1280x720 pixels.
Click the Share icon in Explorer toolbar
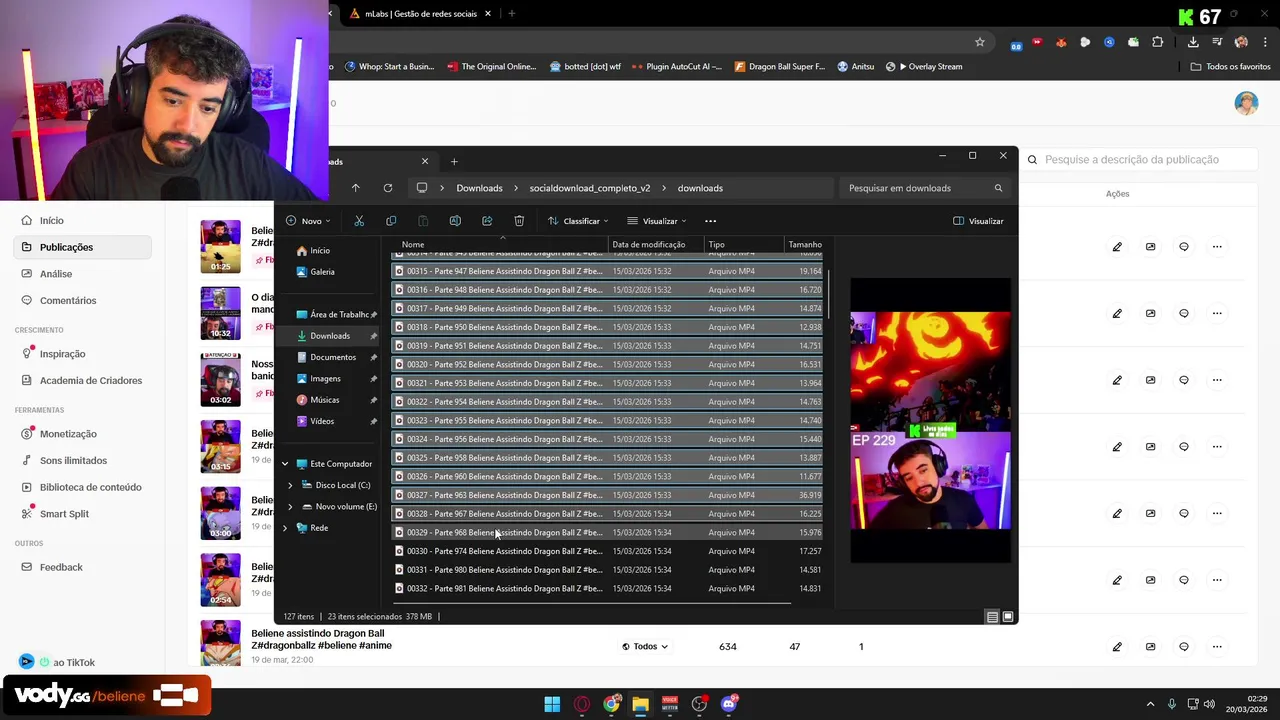coord(487,221)
